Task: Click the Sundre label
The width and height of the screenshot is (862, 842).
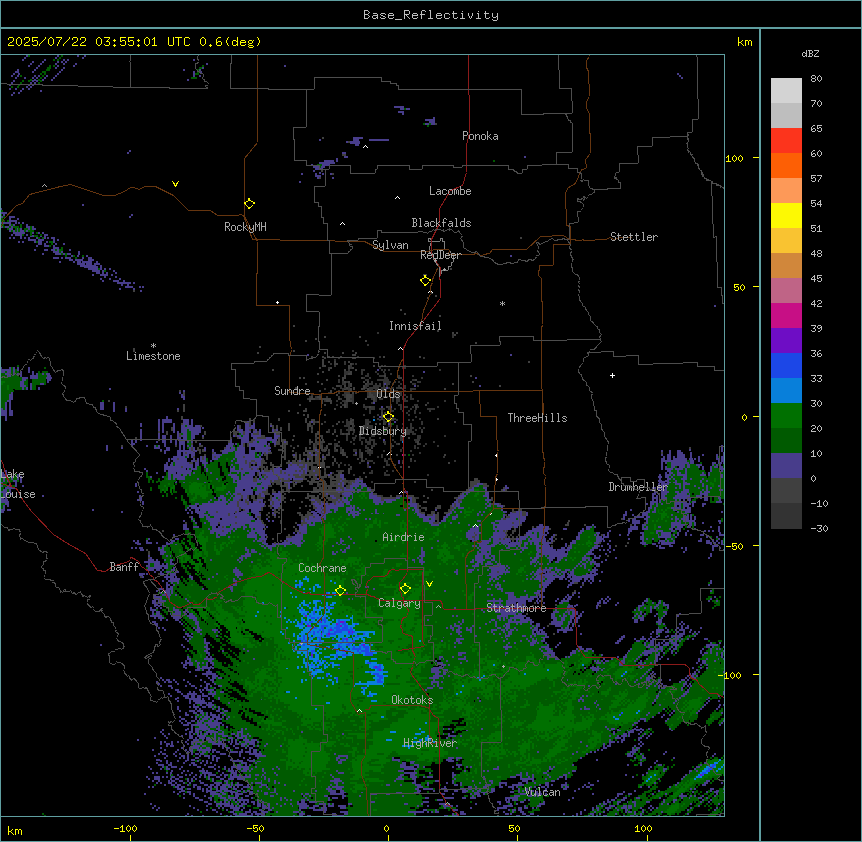Action: tap(292, 391)
